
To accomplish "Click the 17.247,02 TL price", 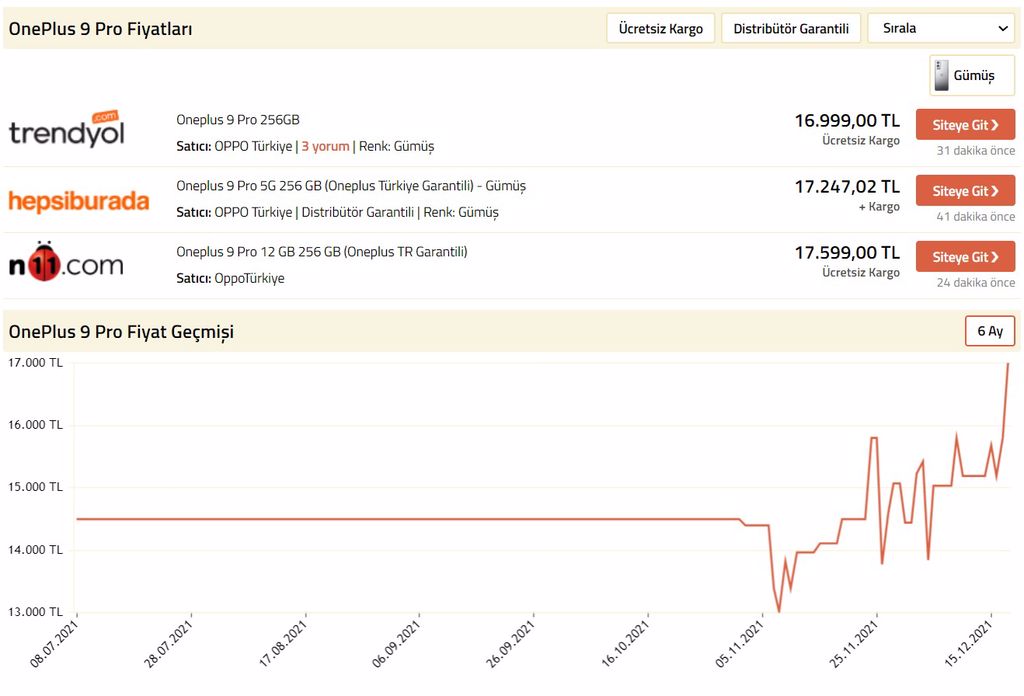I will 847,187.
